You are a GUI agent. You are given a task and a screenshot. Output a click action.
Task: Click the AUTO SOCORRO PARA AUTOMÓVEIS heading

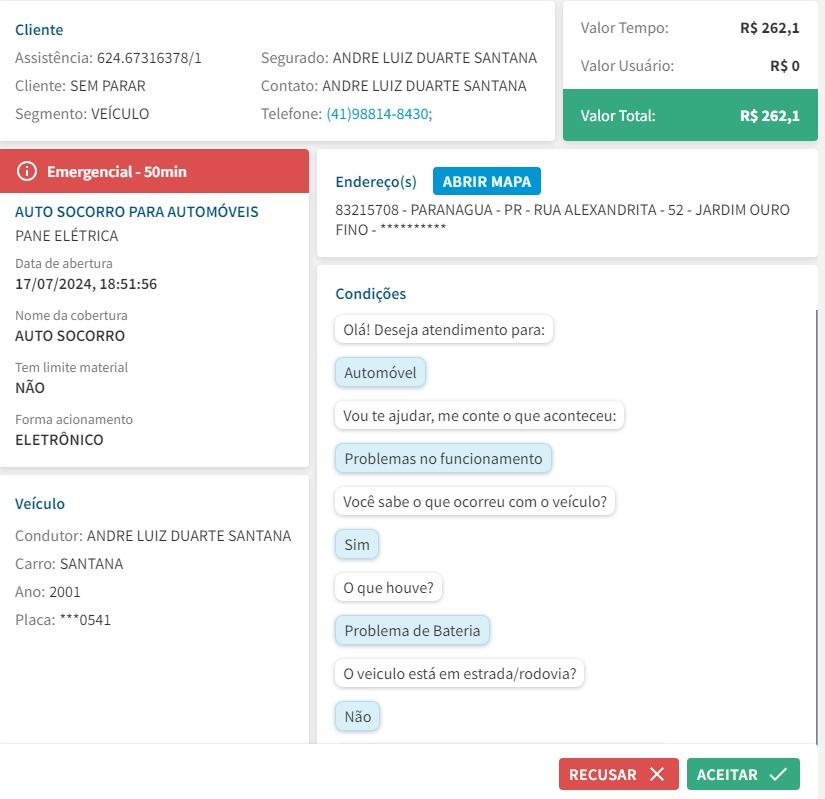pyautogui.click(x=137, y=212)
